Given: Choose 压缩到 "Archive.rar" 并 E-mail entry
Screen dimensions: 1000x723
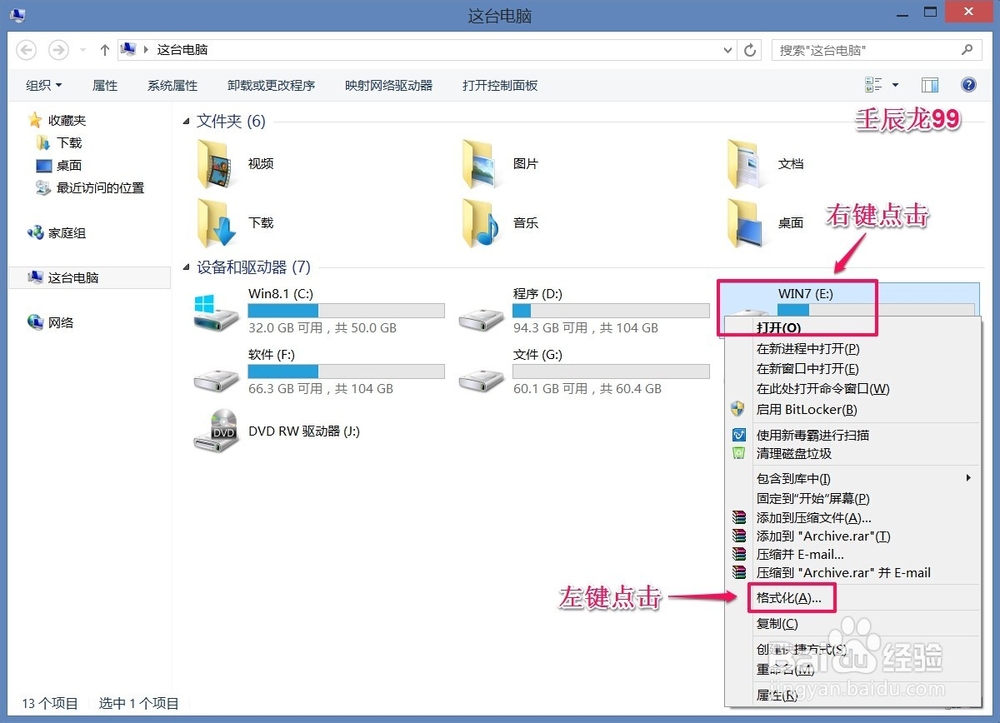Looking at the screenshot, I should point(843,573).
